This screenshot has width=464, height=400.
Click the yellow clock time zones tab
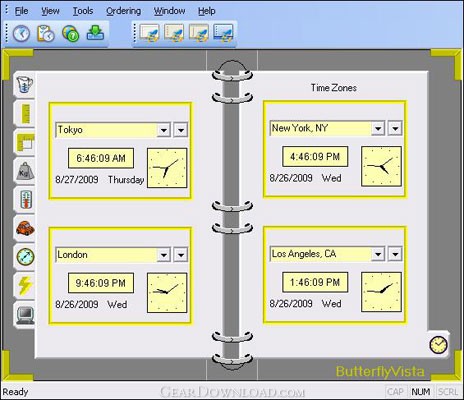438,345
